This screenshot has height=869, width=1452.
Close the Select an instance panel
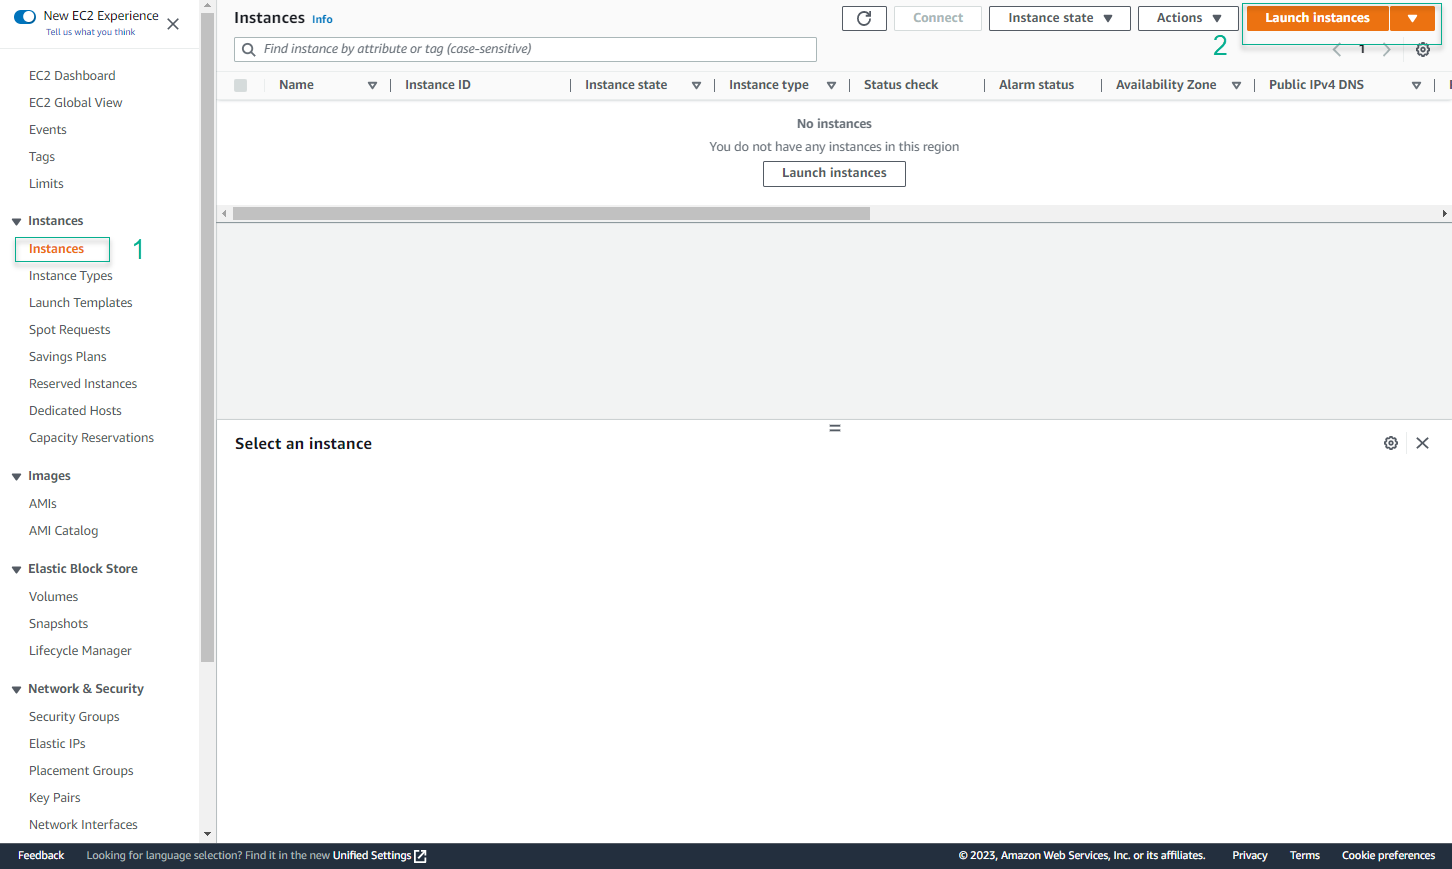1422,443
